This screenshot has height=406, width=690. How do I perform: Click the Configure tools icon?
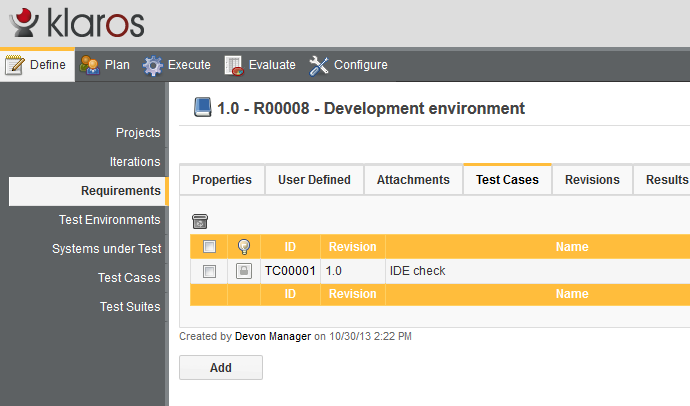[319, 65]
